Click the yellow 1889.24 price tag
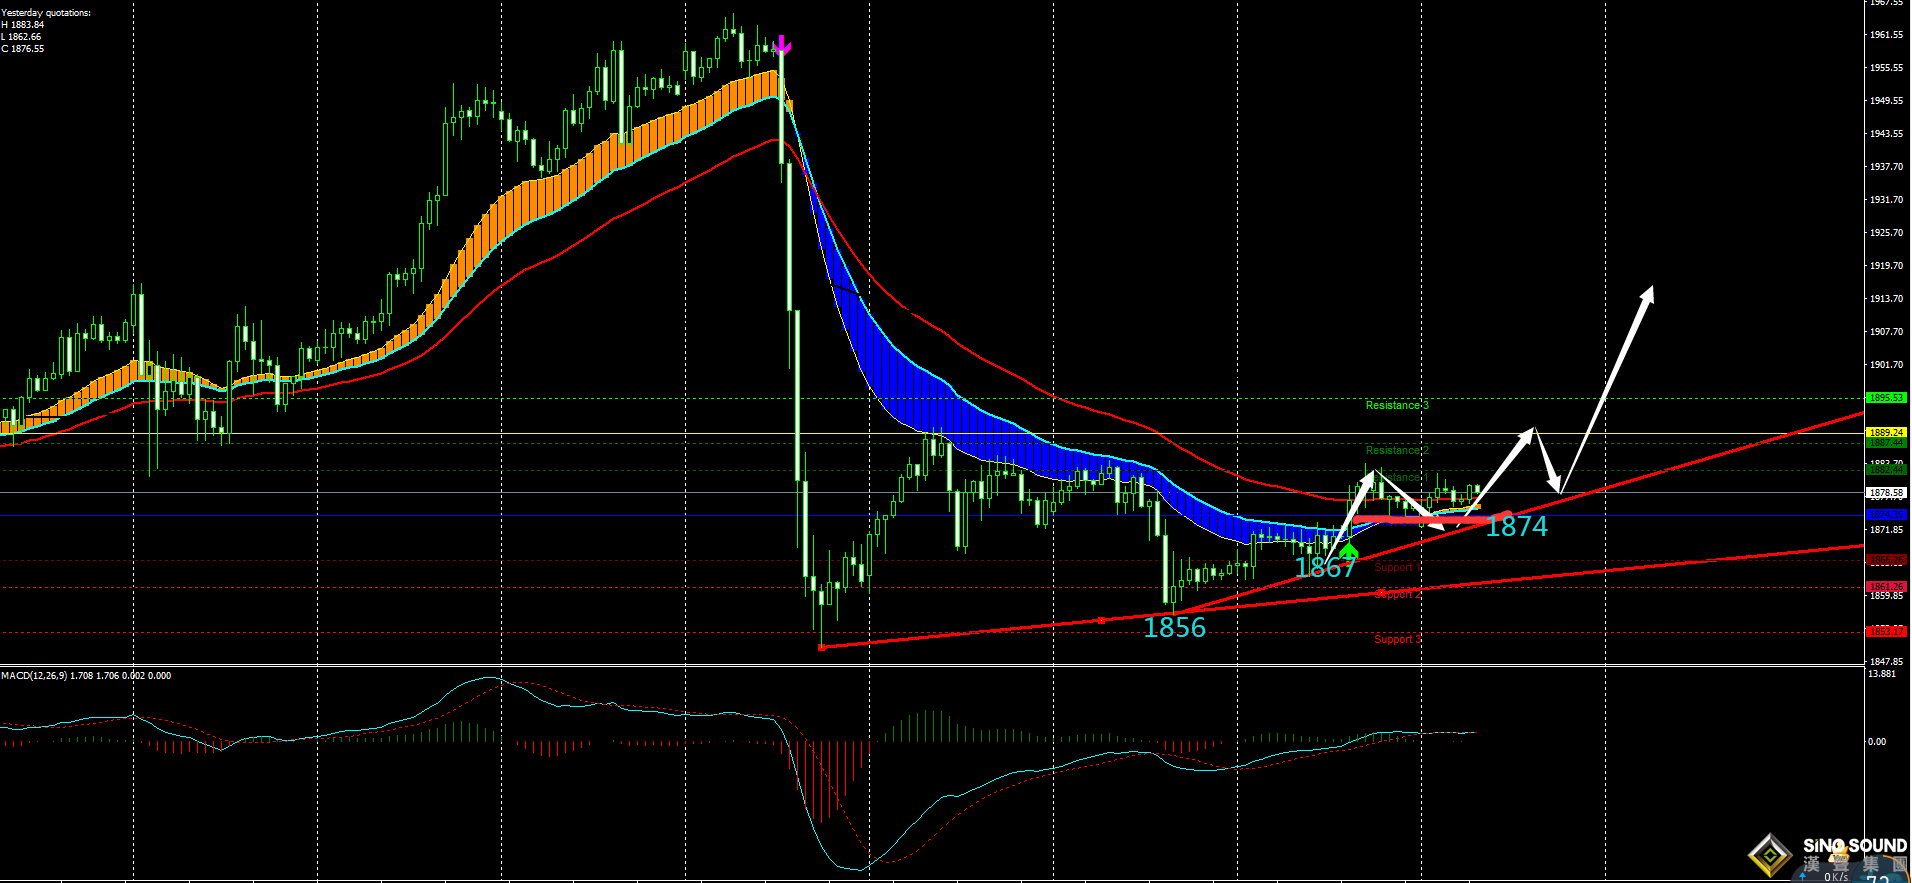The height and width of the screenshot is (883, 1912). tap(1886, 433)
